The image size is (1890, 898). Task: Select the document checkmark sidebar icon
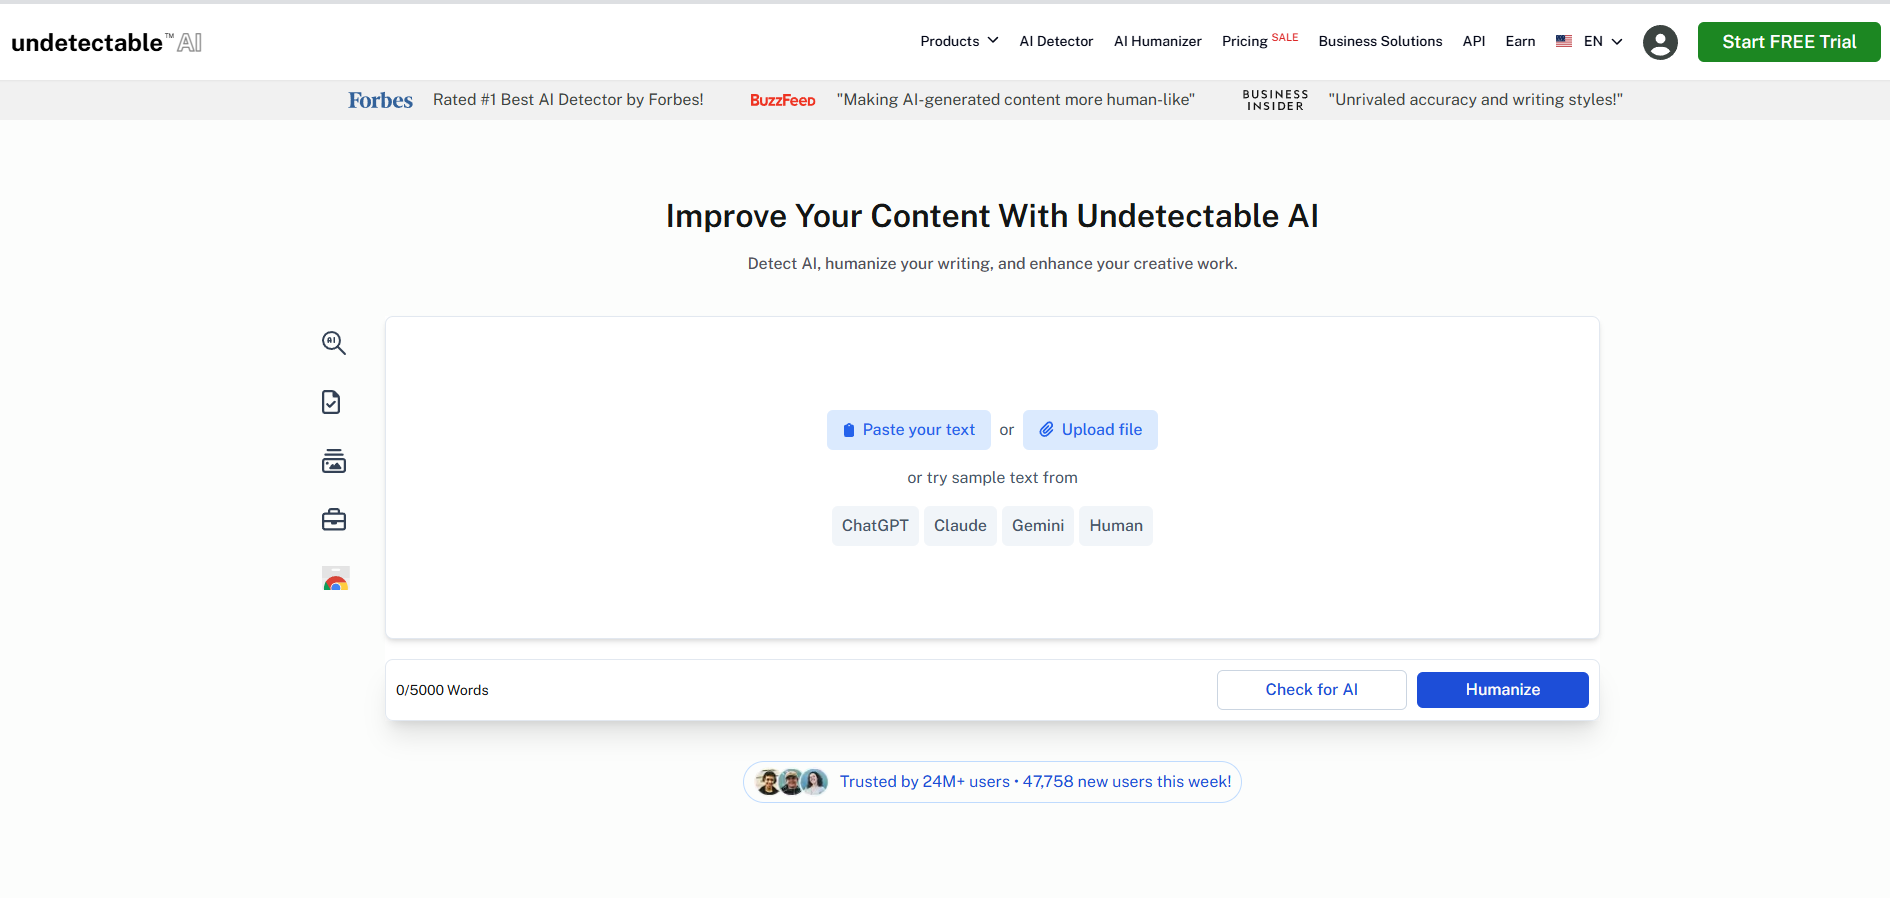(x=331, y=402)
